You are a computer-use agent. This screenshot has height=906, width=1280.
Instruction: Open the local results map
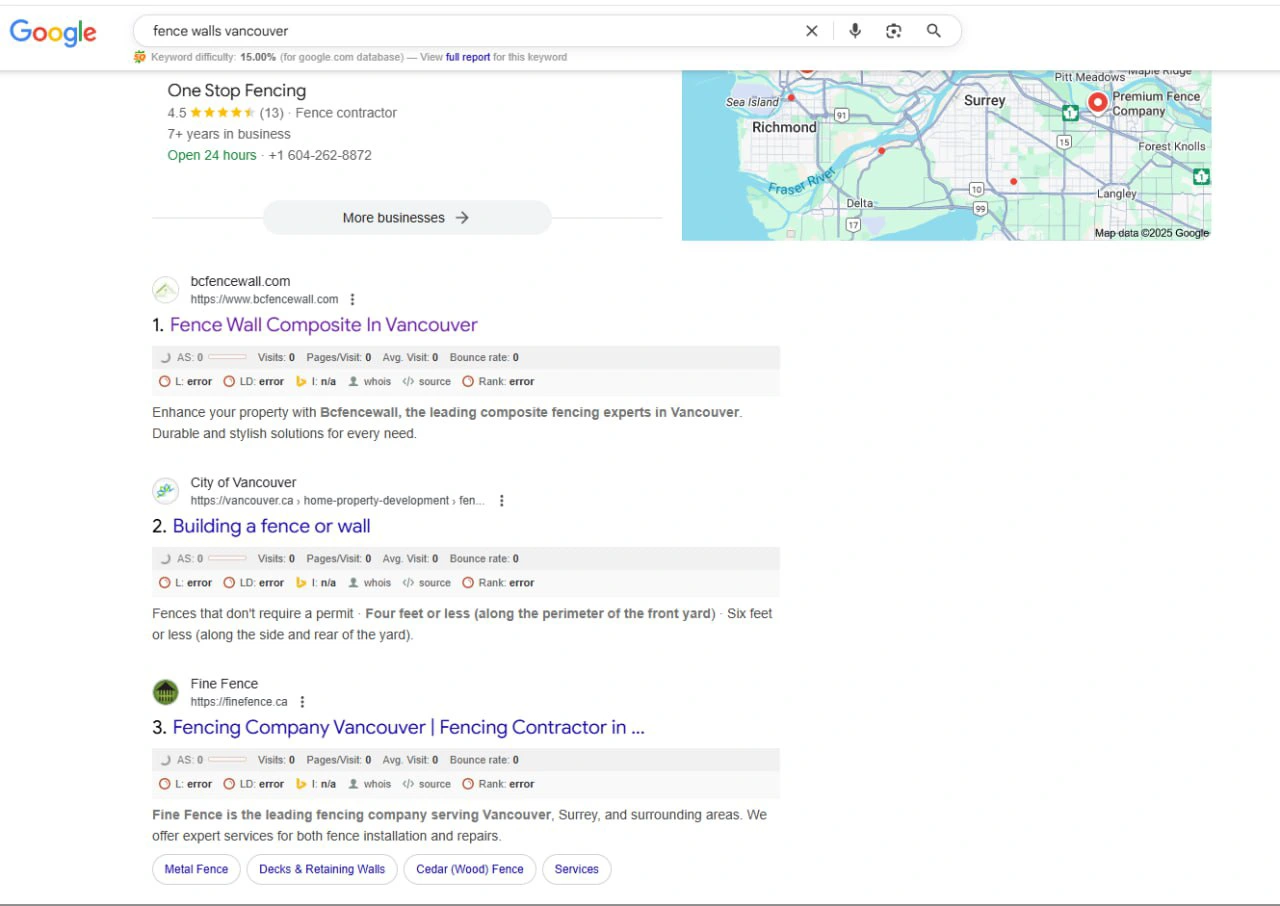click(946, 155)
